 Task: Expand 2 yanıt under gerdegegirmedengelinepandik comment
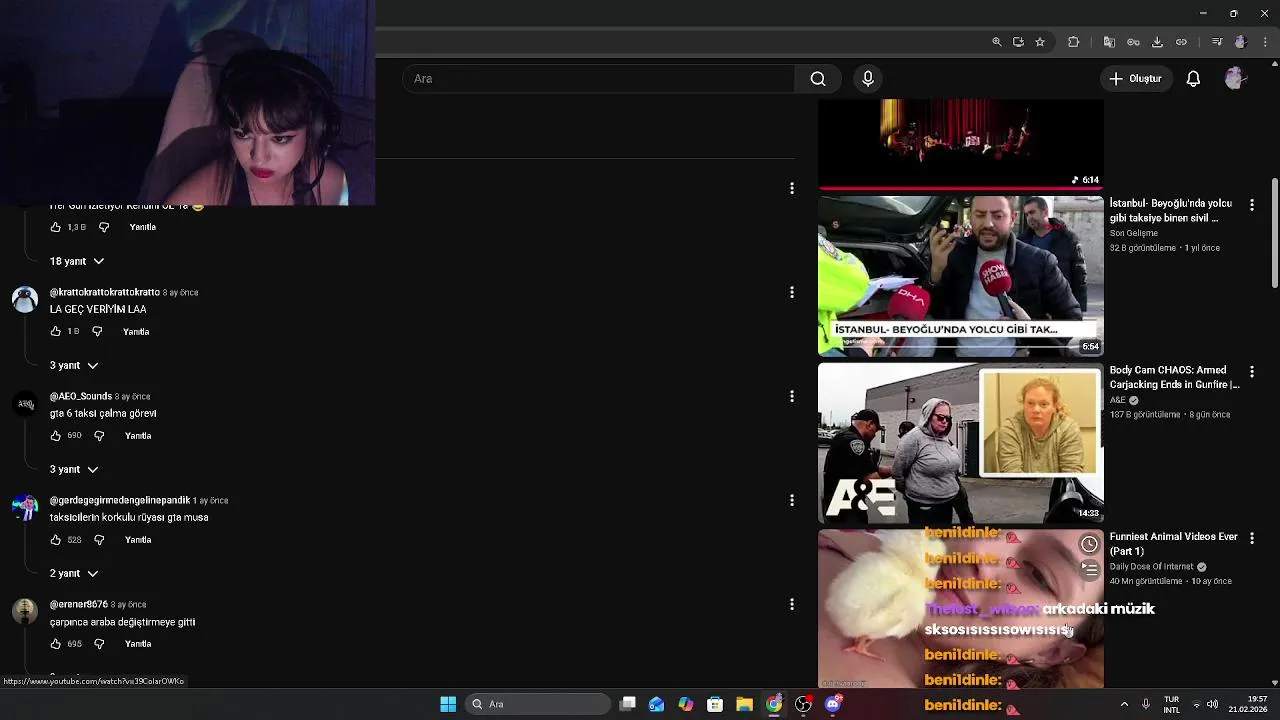click(x=74, y=573)
